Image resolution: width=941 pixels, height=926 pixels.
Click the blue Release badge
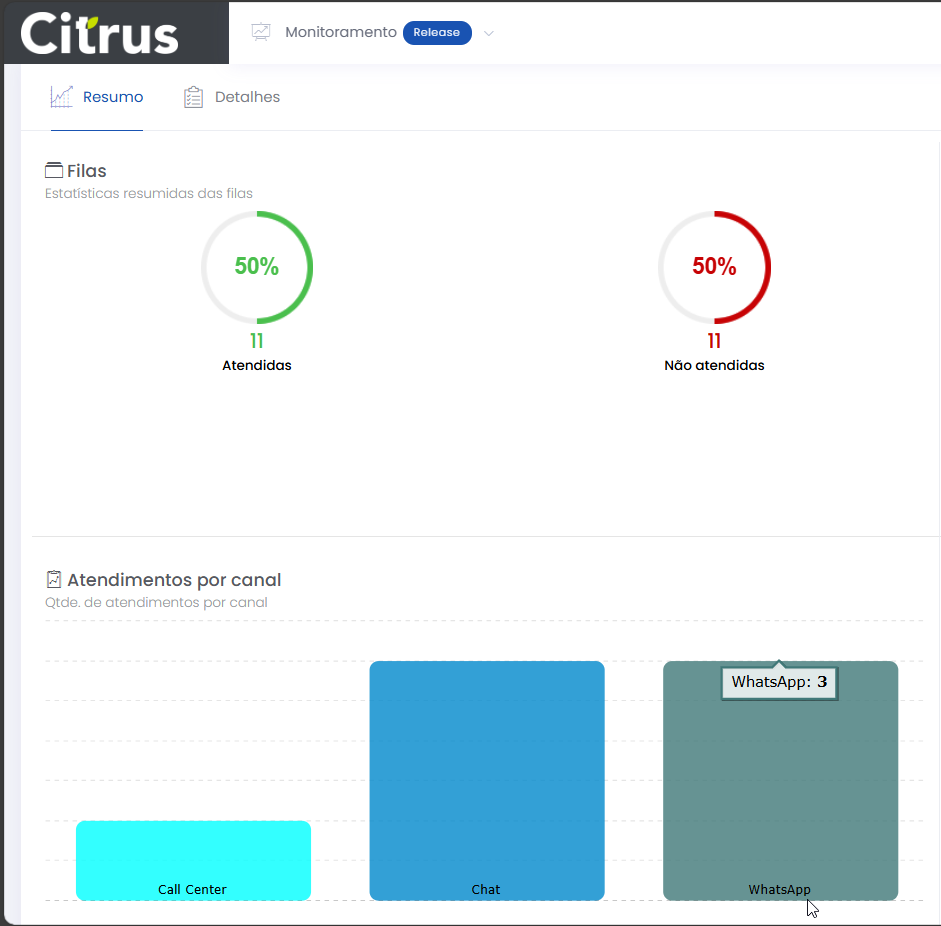[x=437, y=32]
